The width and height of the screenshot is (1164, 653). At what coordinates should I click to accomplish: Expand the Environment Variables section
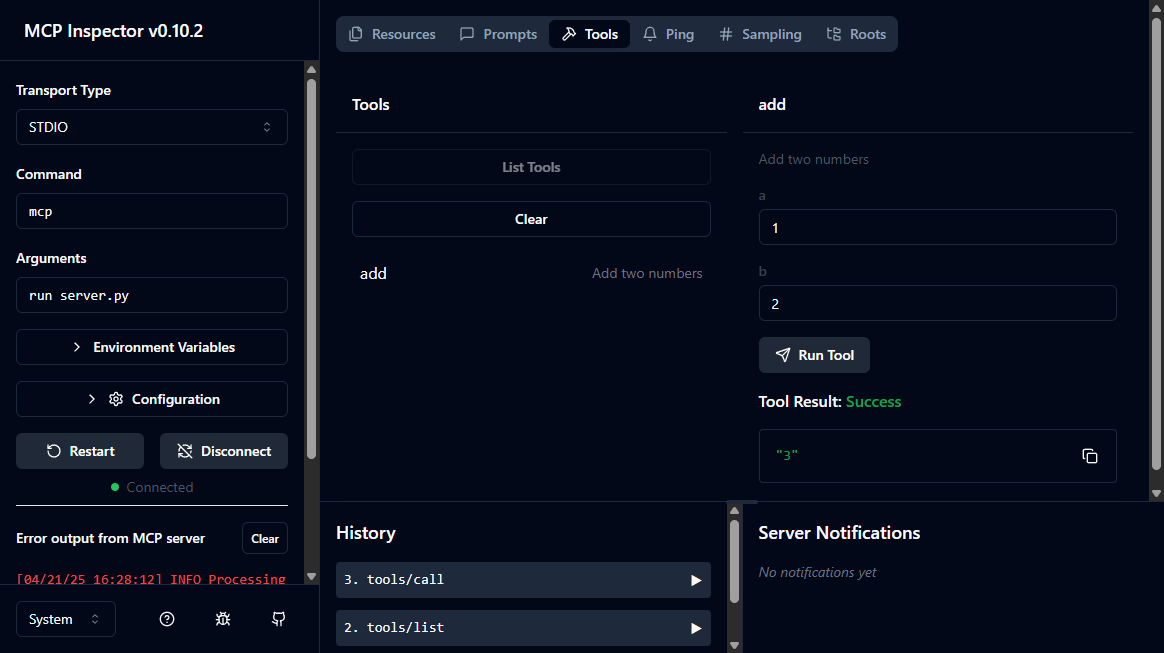pos(151,347)
